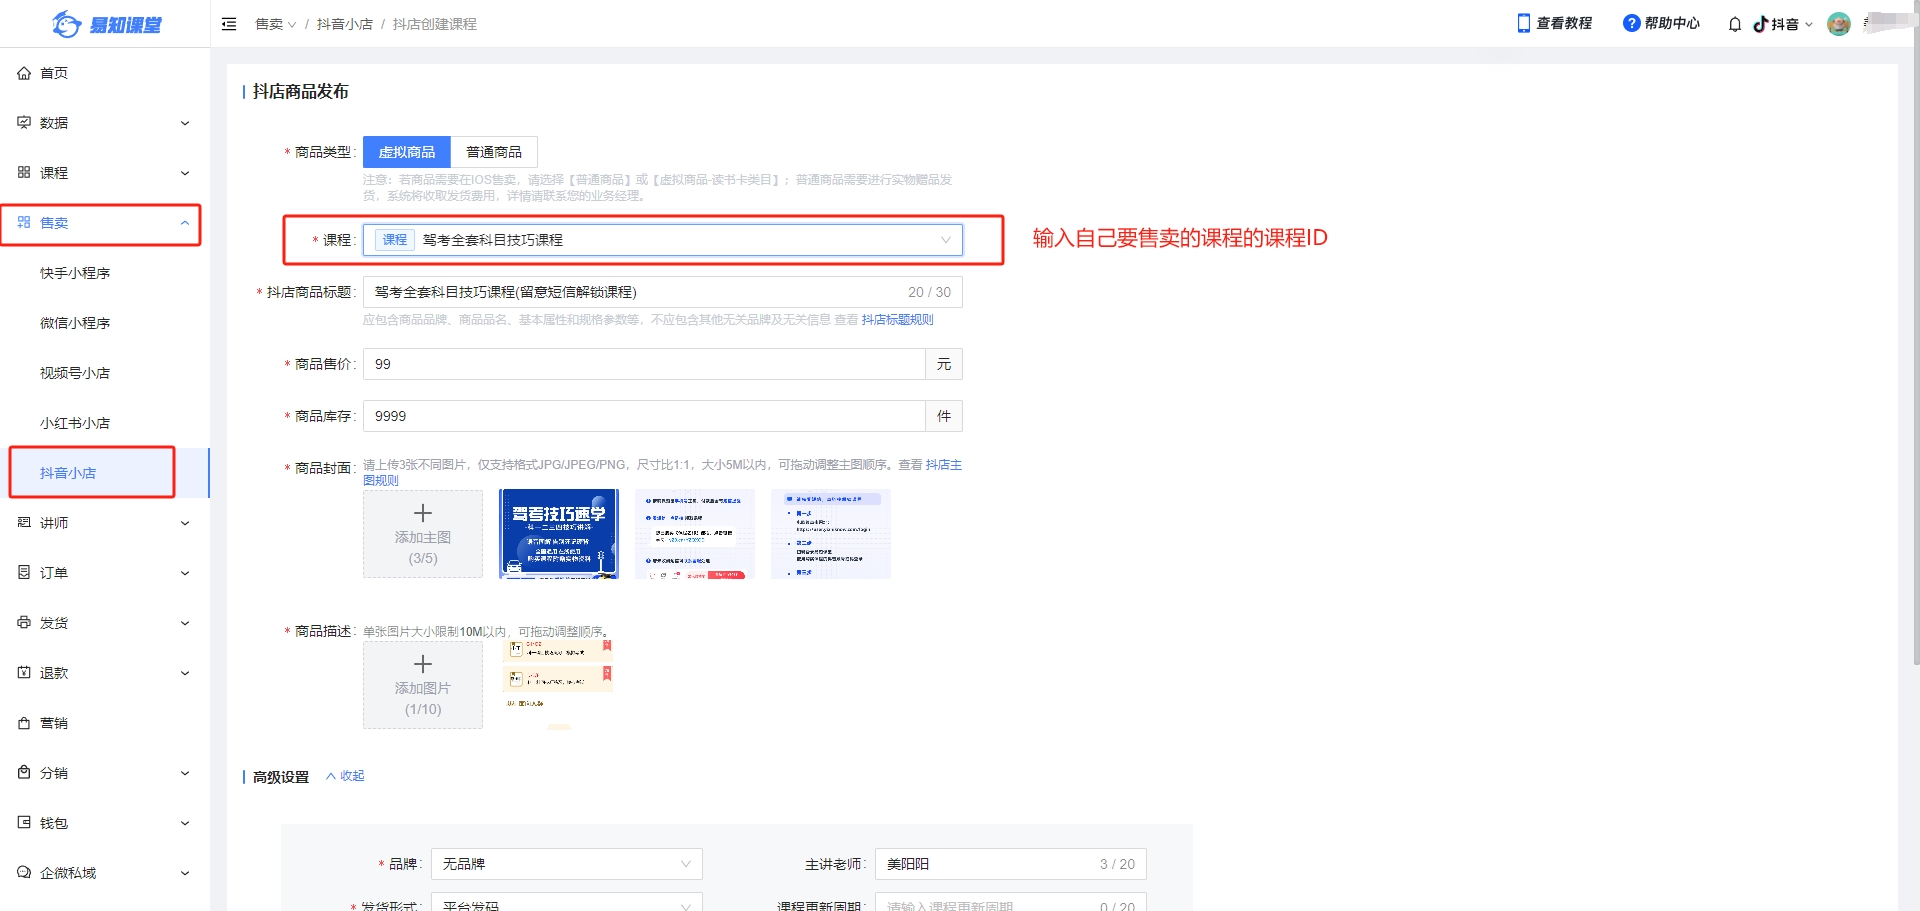Image resolution: width=1920 pixels, height=911 pixels.
Task: Select the second cover image thumbnail
Action: pos(695,534)
